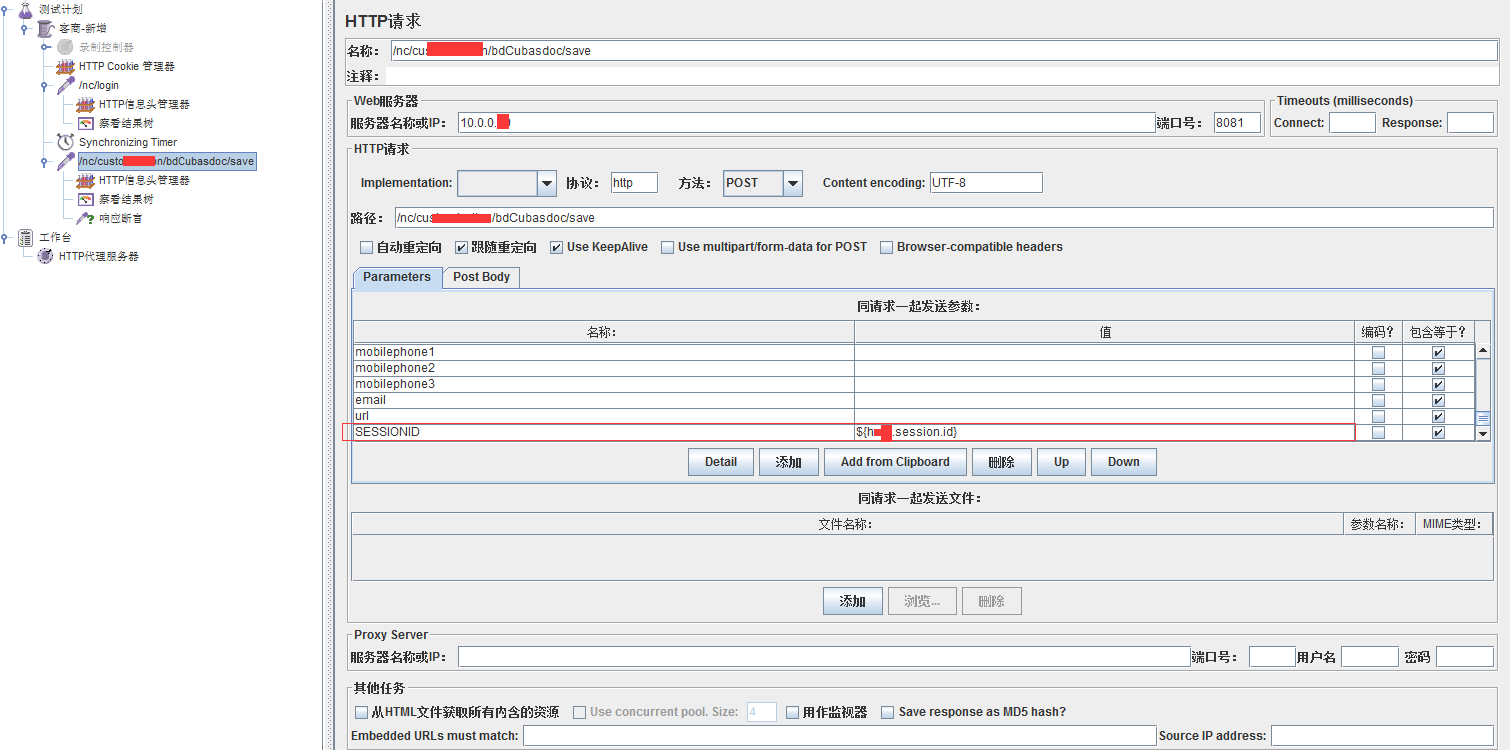Open the HTTP 方法 dropdown showing POST
The width and height of the screenshot is (1510, 750).
[x=793, y=183]
